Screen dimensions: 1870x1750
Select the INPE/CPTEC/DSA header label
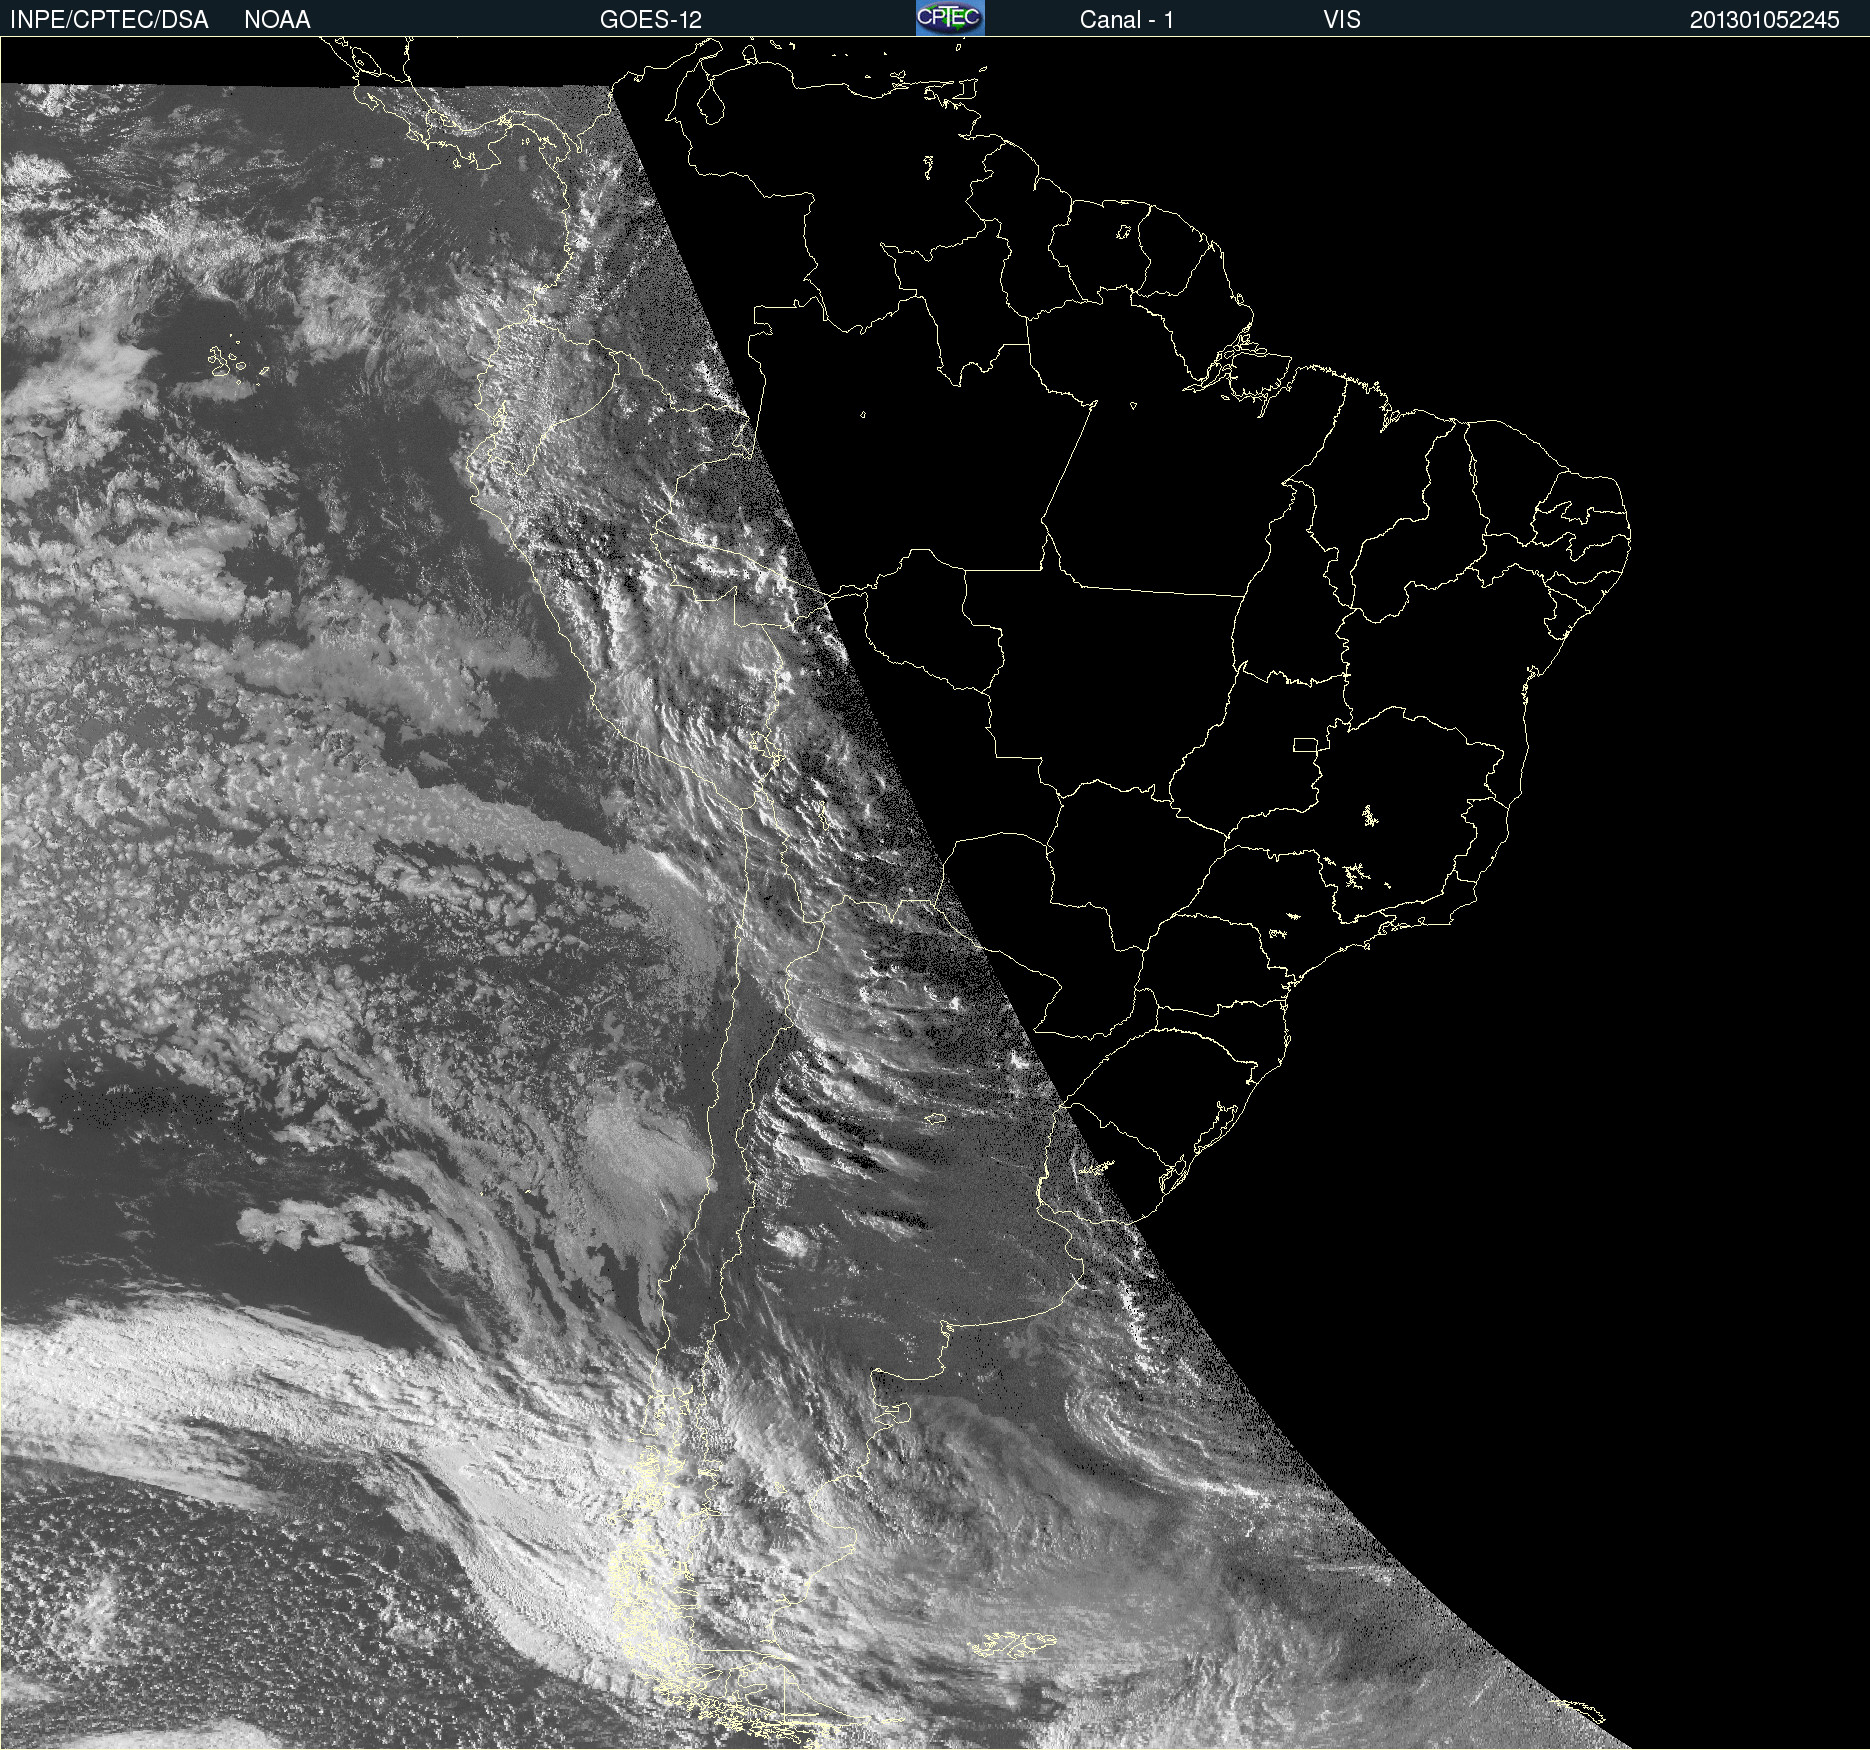(109, 20)
